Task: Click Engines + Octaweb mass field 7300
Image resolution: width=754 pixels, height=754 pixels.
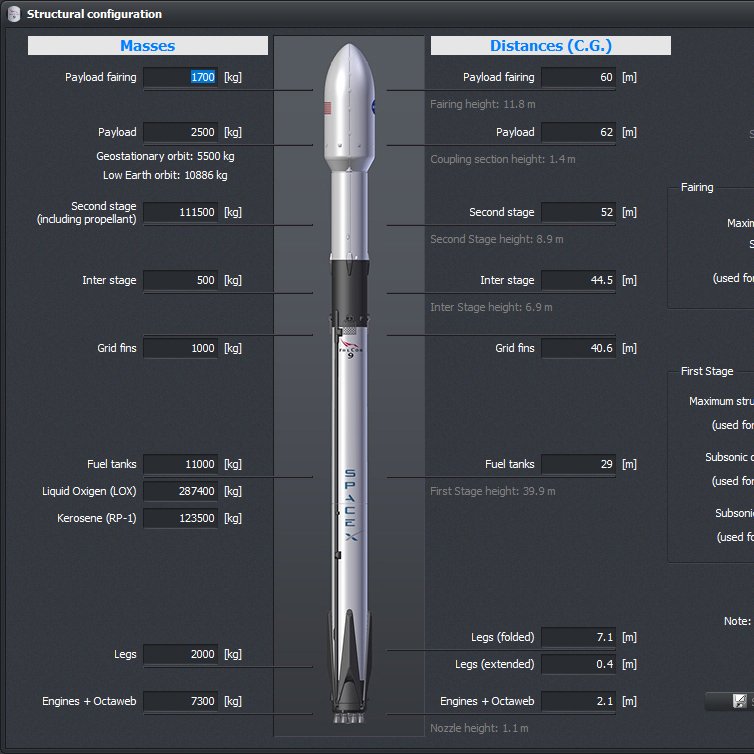Action: point(181,701)
